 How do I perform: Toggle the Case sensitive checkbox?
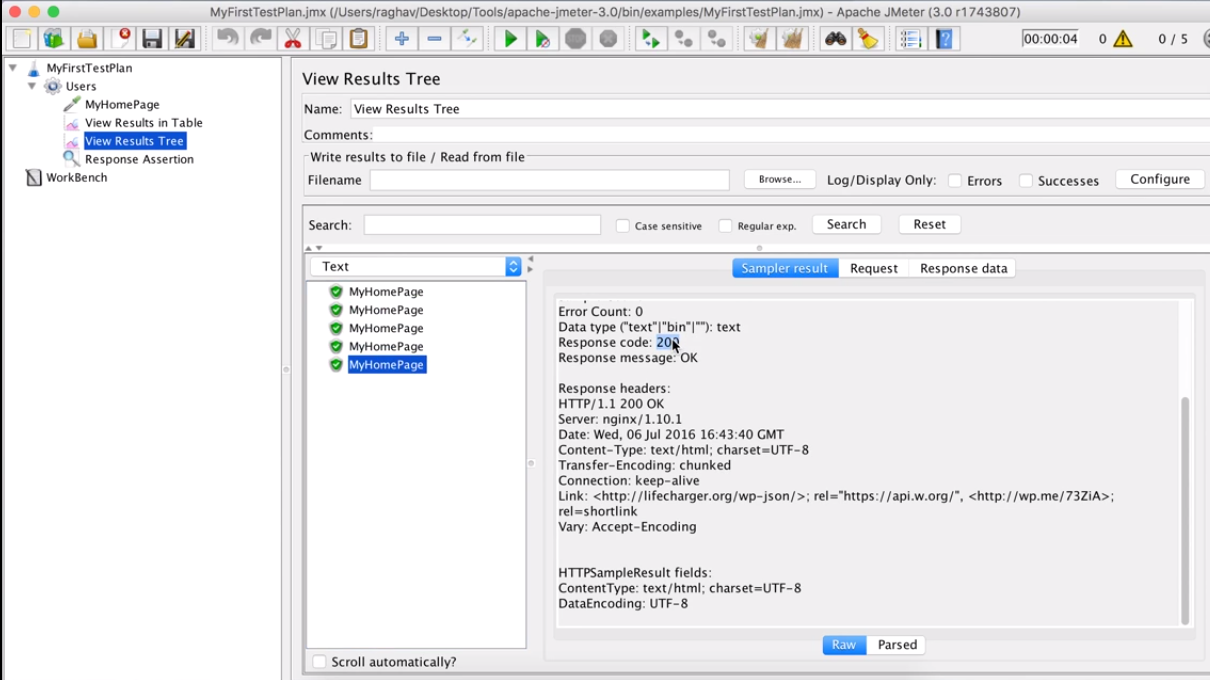click(623, 226)
